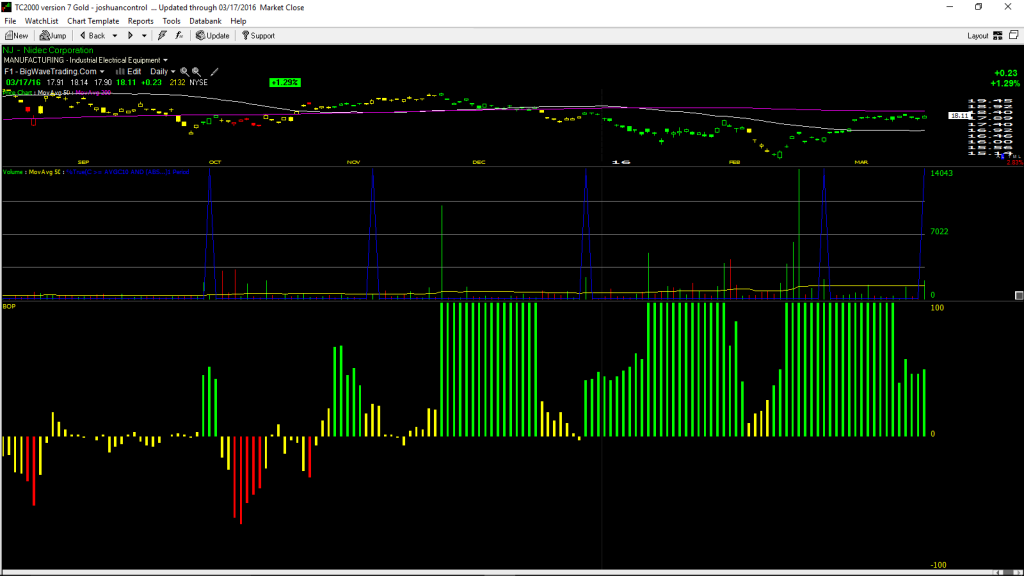Click the green +1.29% percent badge
This screenshot has width=1024, height=576.
click(x=285, y=82)
